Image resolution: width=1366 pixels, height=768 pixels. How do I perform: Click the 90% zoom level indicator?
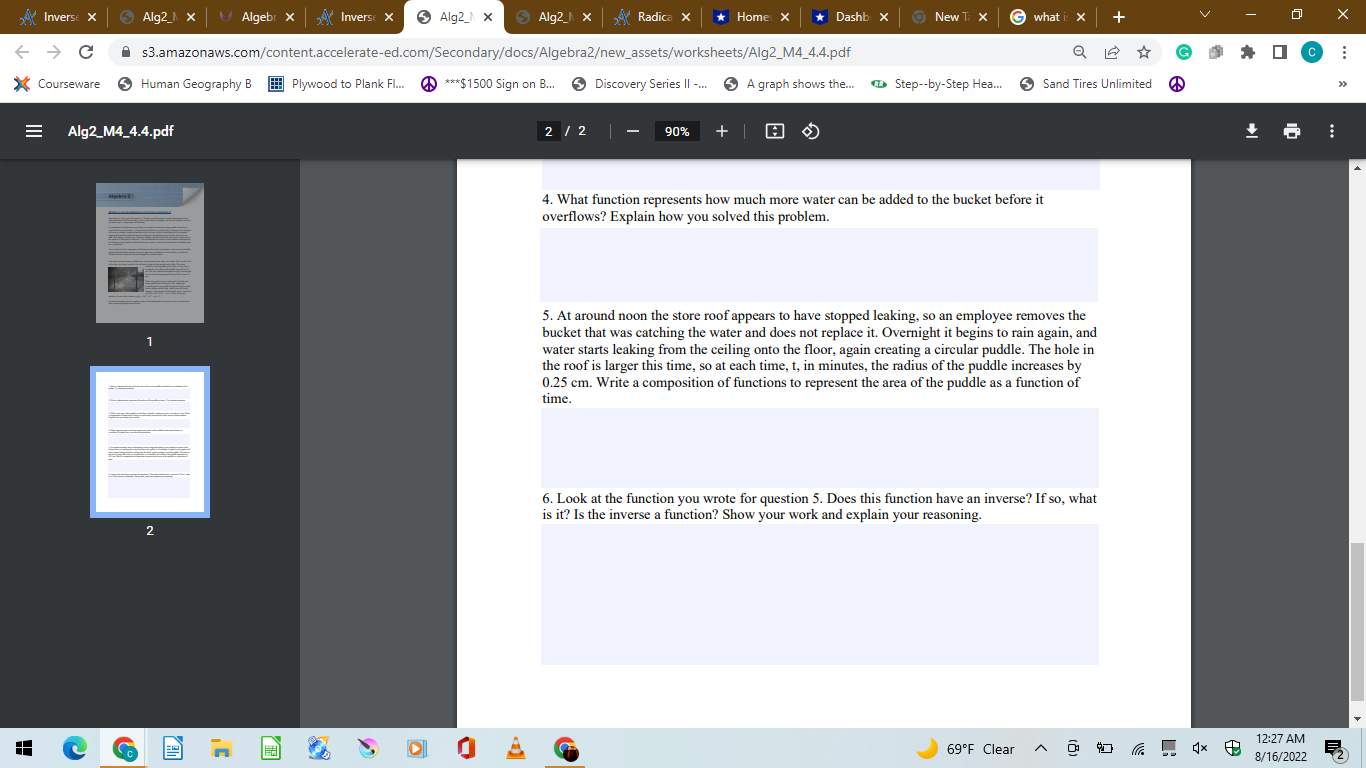point(677,130)
